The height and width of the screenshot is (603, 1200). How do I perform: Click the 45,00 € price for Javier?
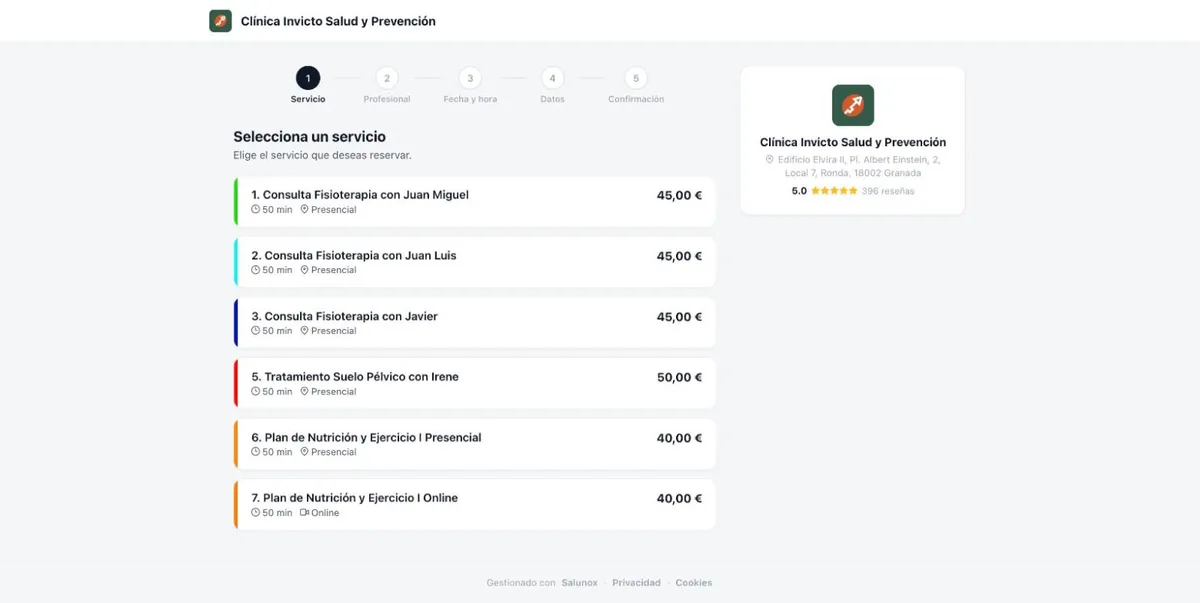680,316
